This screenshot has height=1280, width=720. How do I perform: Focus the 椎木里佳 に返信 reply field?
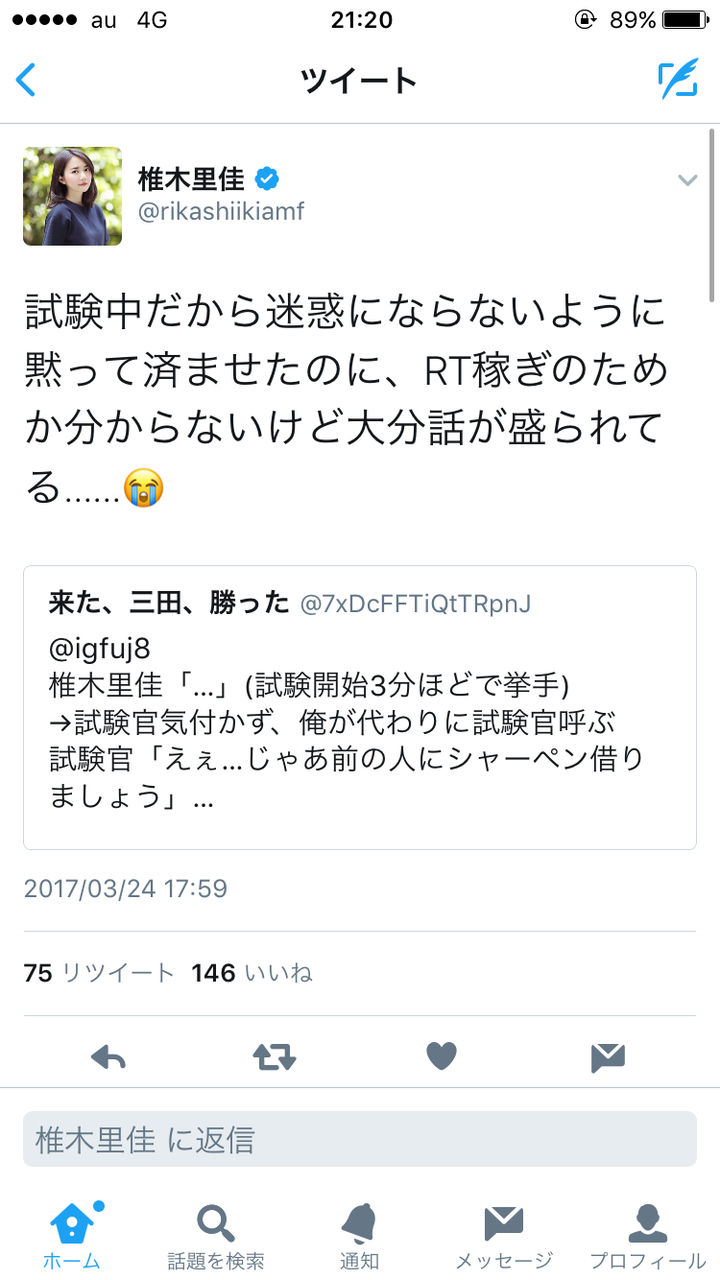(x=360, y=1139)
